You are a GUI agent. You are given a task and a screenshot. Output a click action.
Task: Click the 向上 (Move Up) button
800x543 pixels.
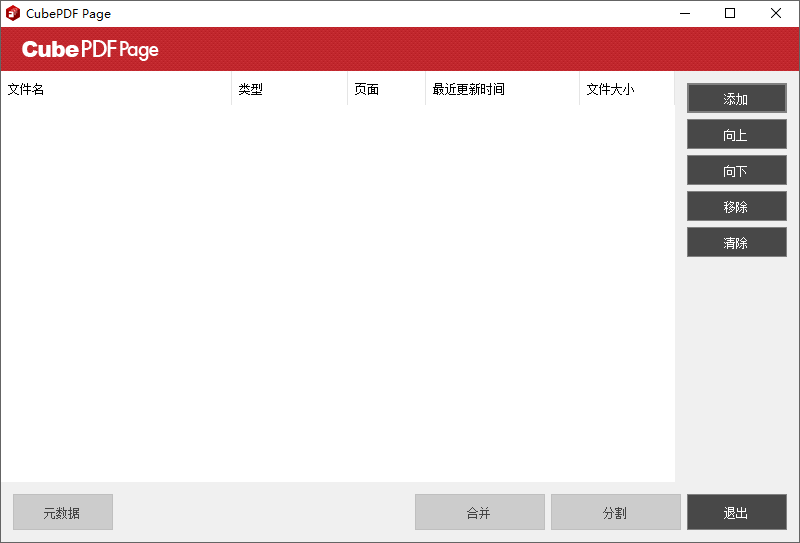coord(736,134)
